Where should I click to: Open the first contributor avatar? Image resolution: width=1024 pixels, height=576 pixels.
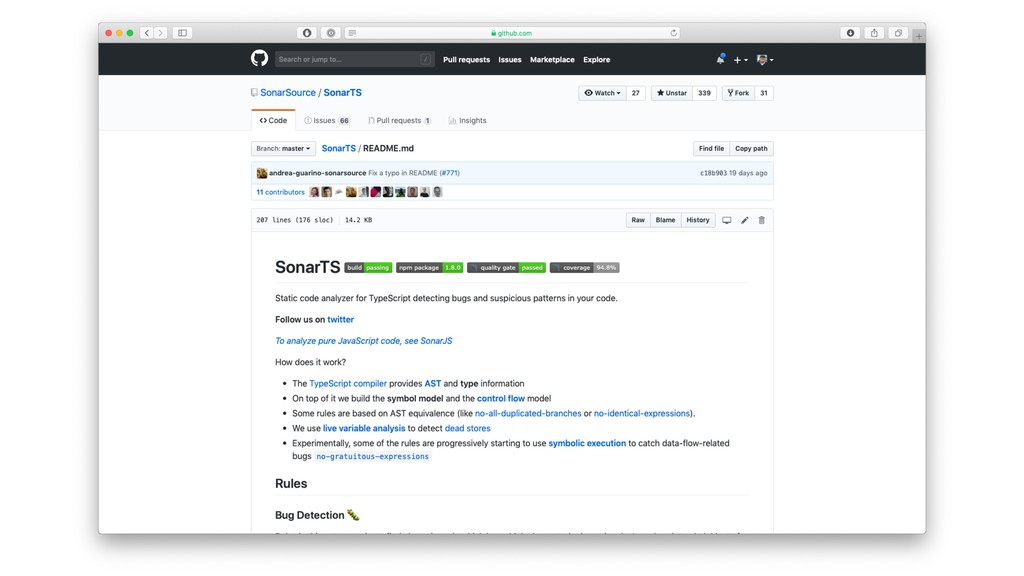point(314,192)
